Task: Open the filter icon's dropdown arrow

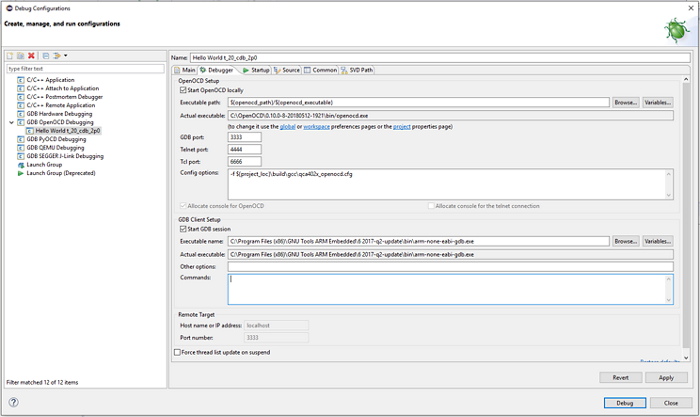Action: pos(66,56)
